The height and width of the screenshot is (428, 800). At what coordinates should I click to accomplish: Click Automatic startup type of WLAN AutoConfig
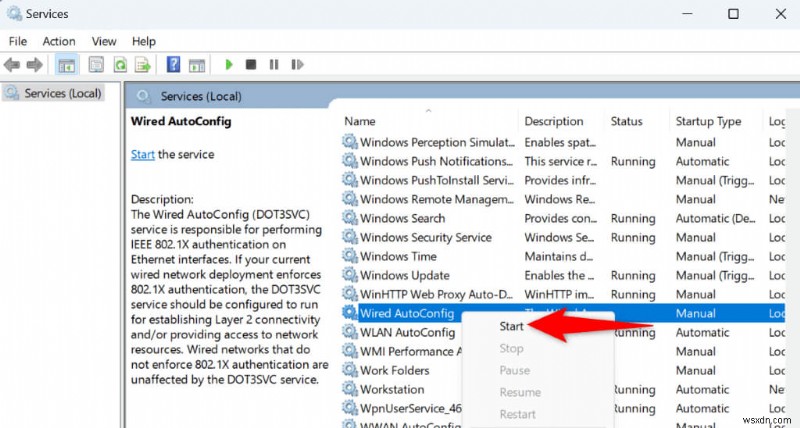click(703, 333)
